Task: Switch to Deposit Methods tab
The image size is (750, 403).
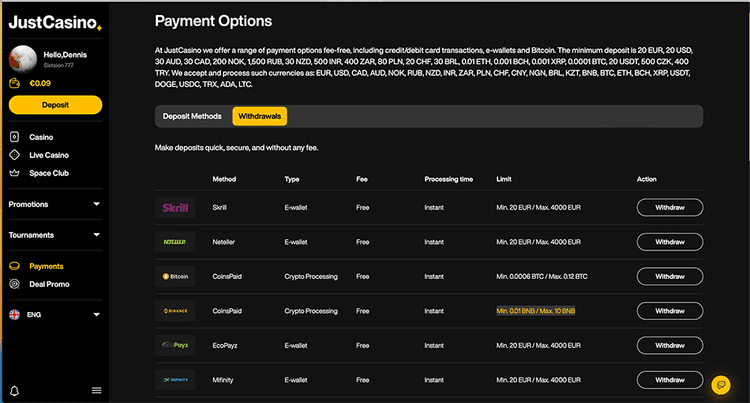Action: pos(192,116)
